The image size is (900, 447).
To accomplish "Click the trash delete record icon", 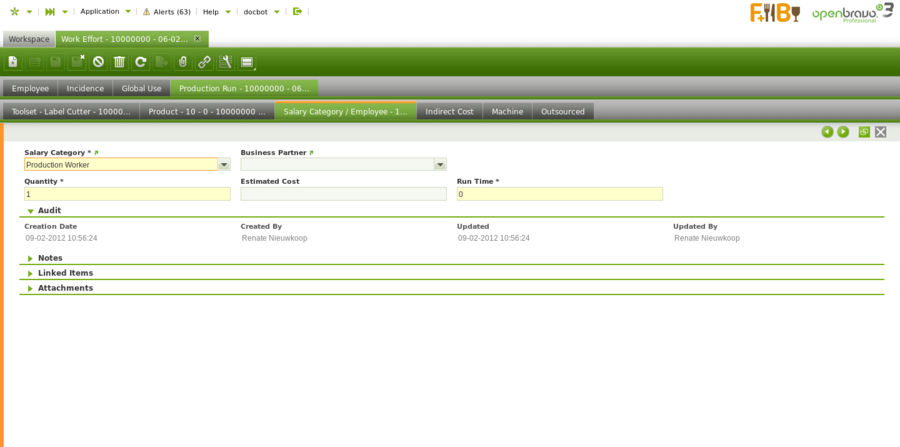I will coord(119,62).
